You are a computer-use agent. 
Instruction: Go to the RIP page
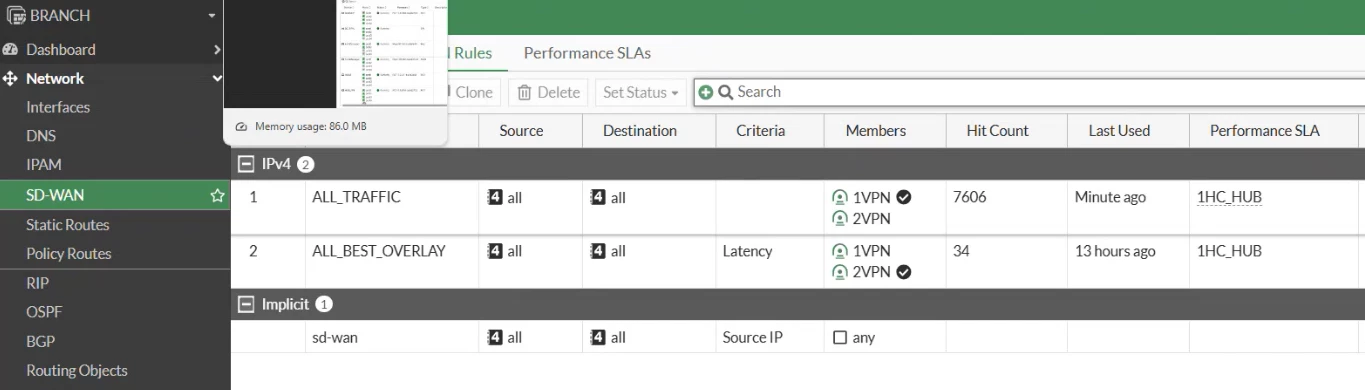coord(37,283)
